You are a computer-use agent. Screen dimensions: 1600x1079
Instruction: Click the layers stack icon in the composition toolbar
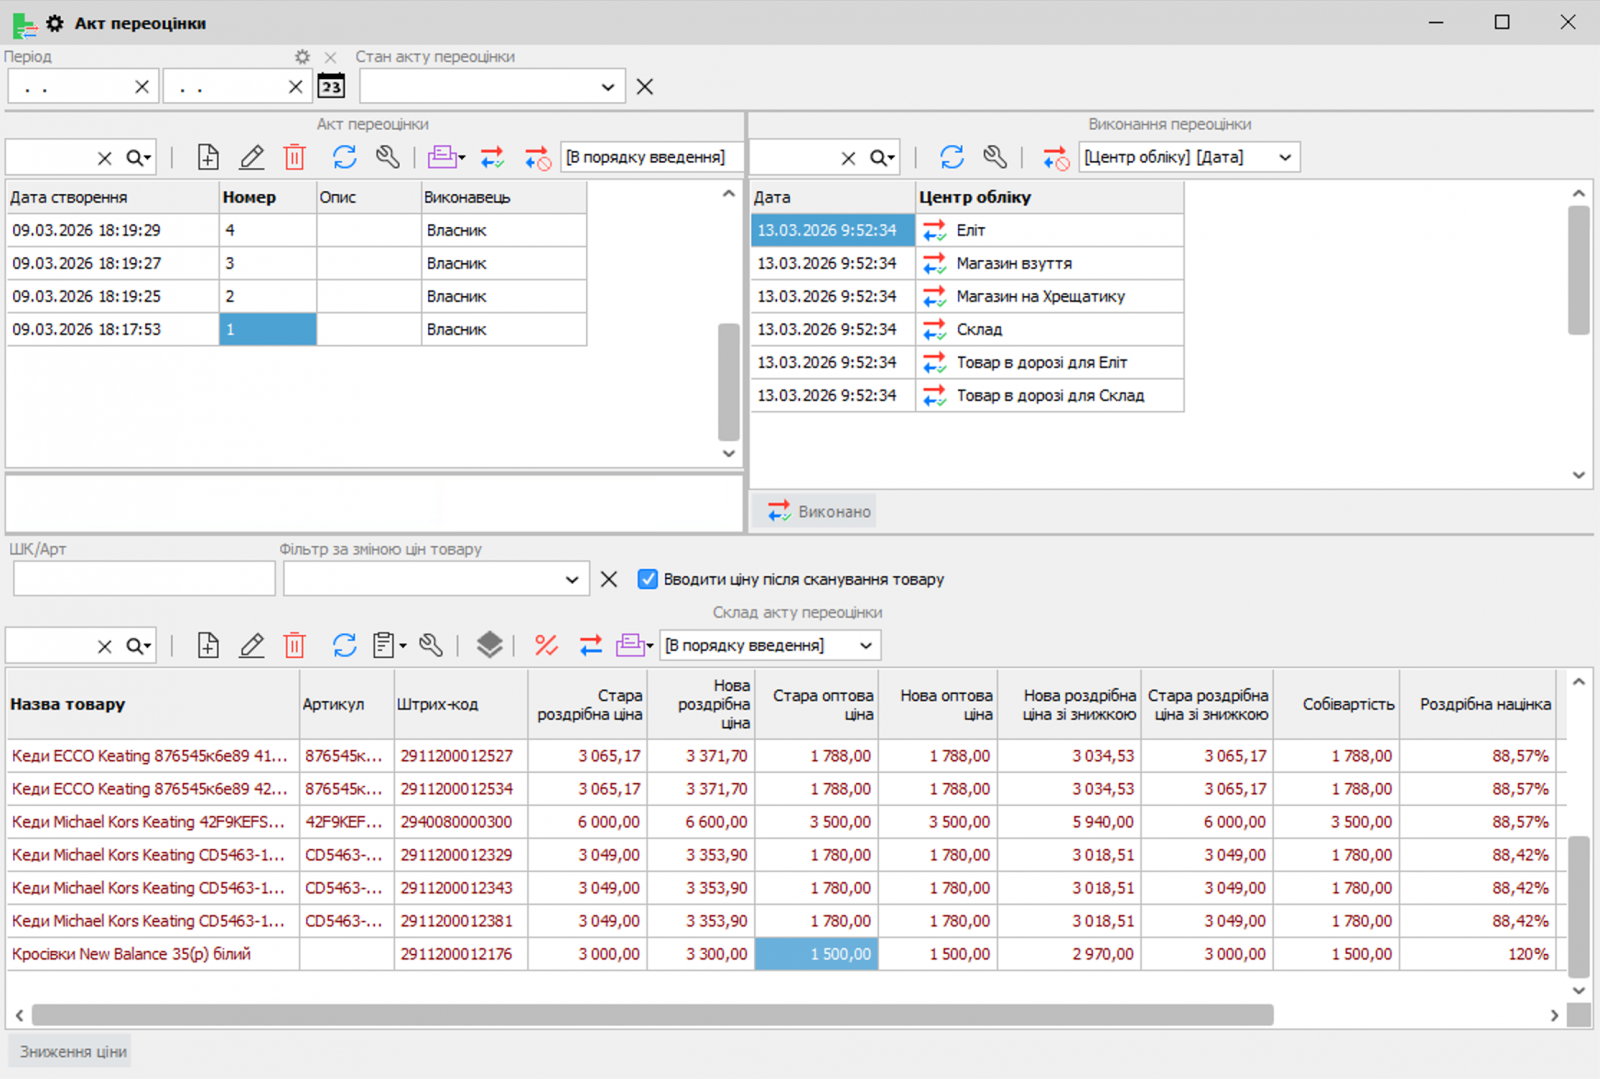[489, 646]
